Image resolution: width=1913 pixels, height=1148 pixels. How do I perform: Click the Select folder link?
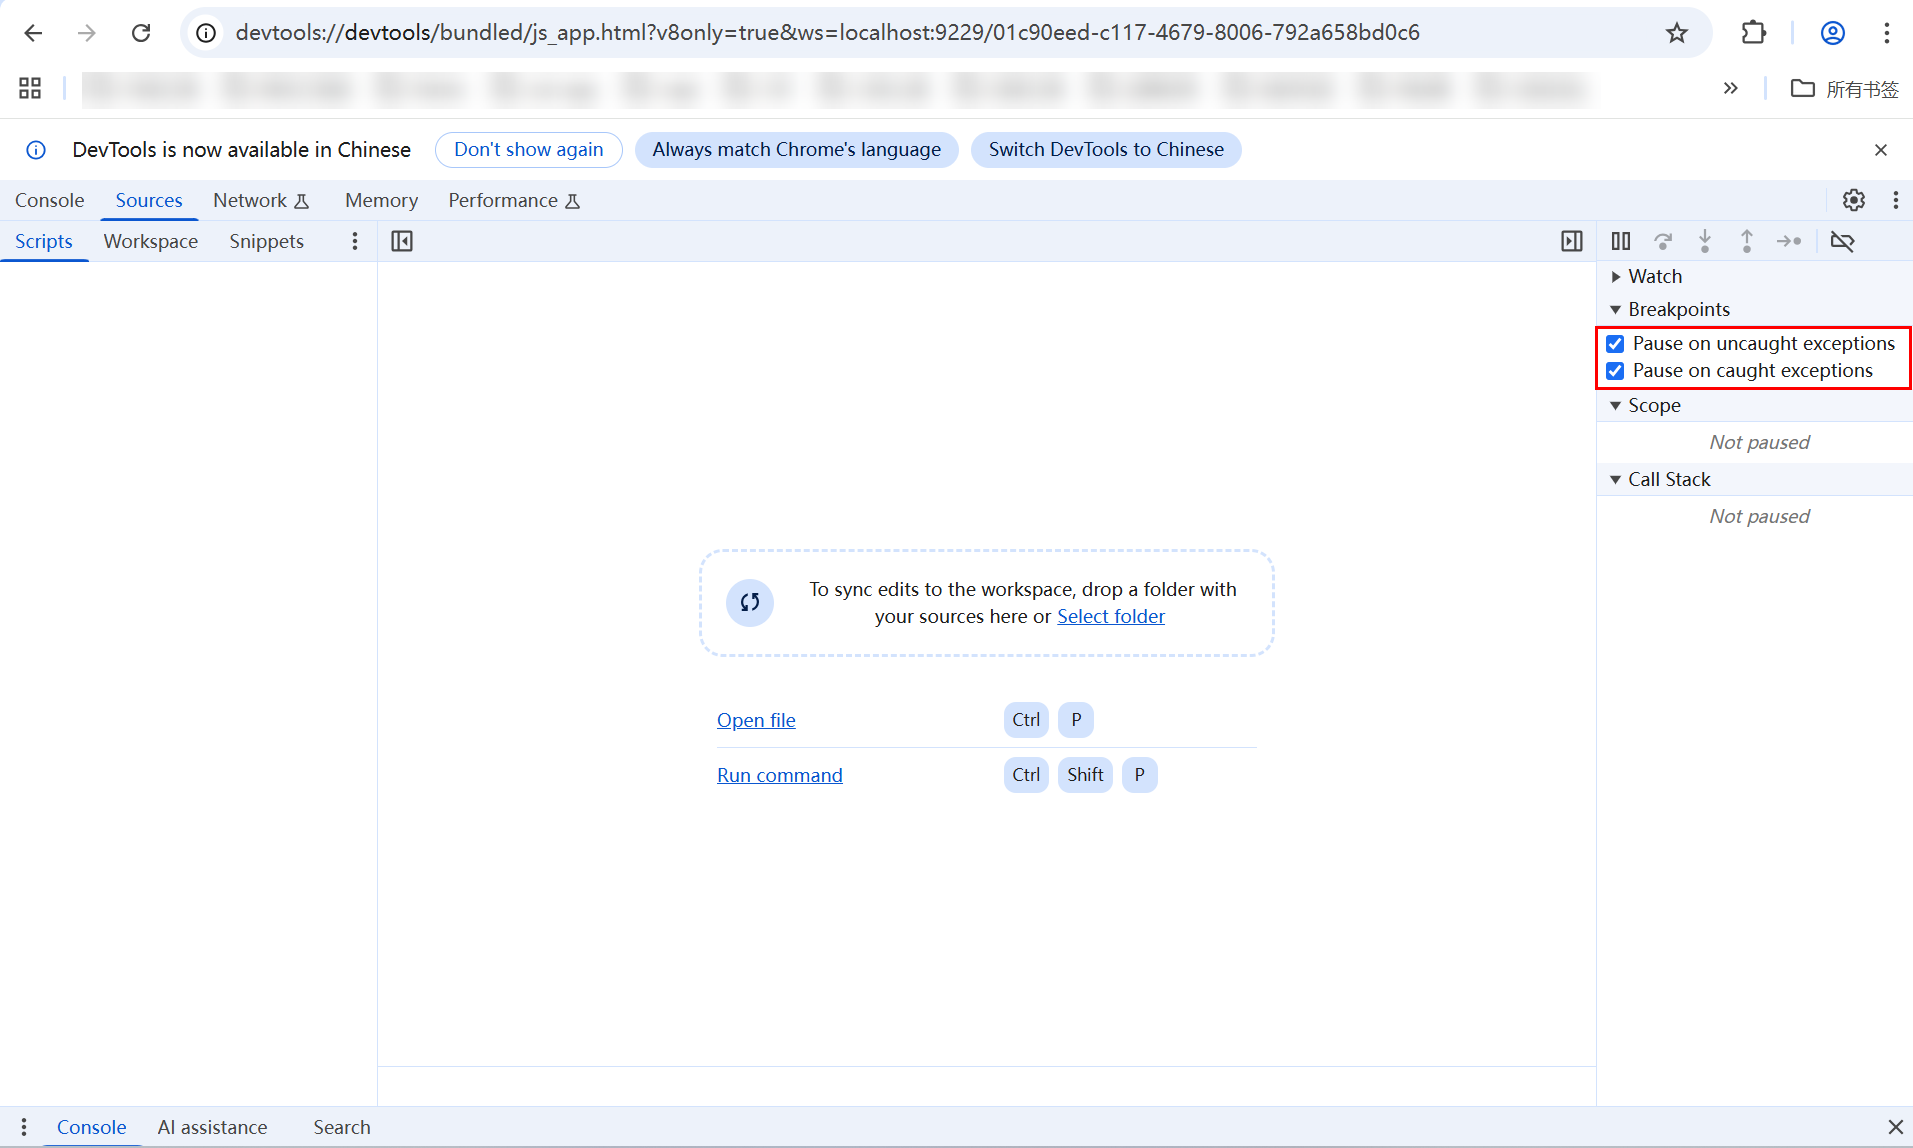[1110, 616]
